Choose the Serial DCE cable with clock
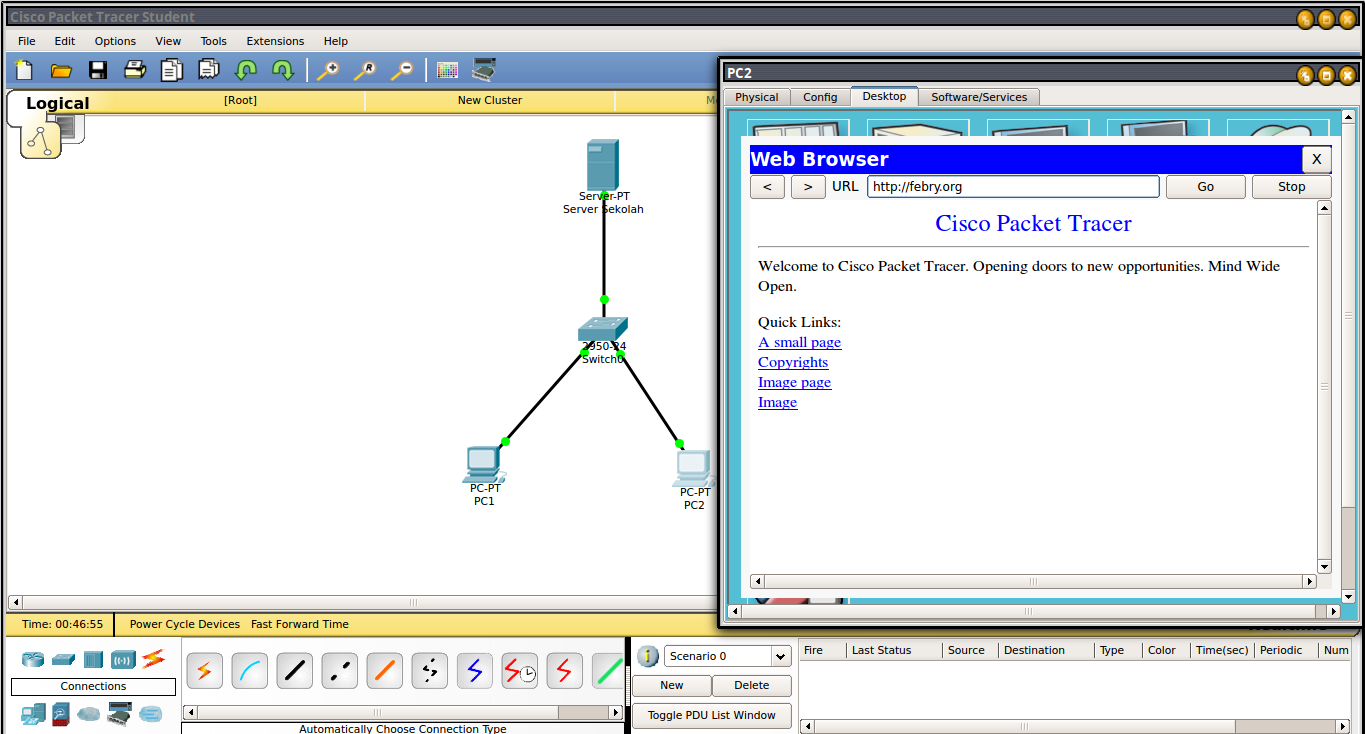 point(519,671)
